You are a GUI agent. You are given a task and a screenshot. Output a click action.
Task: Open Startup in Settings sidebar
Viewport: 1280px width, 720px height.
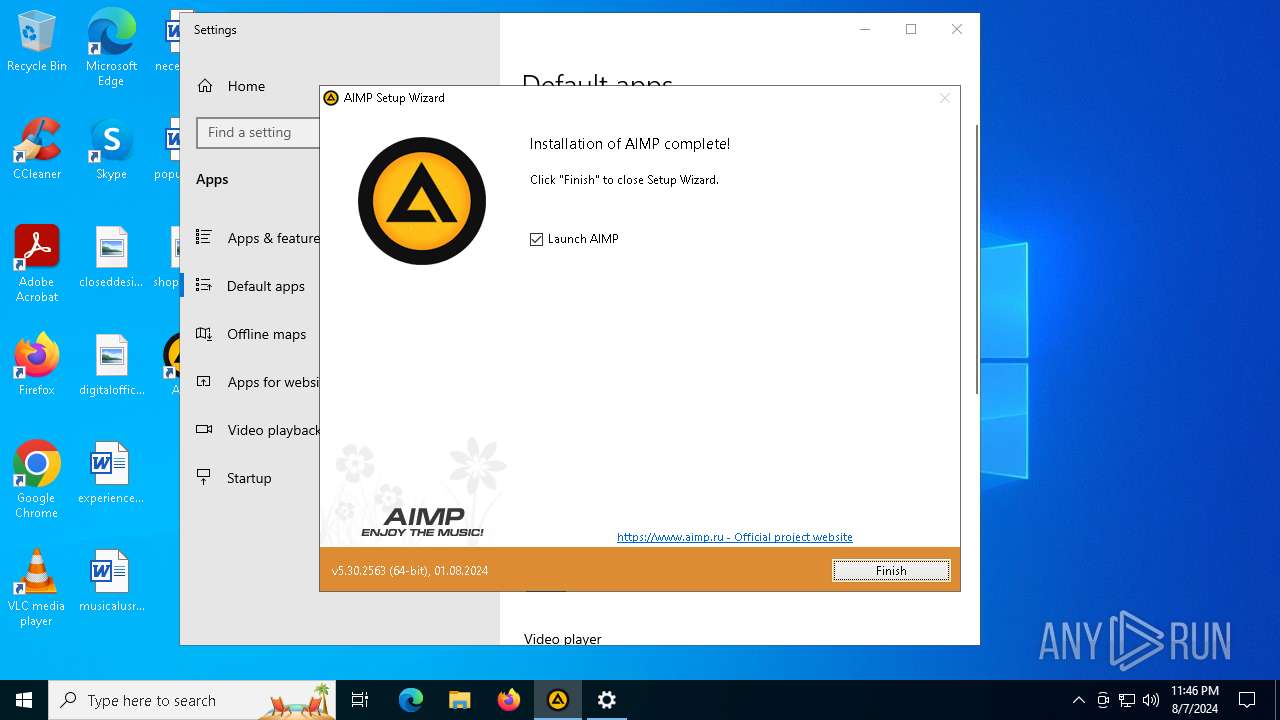pos(249,478)
